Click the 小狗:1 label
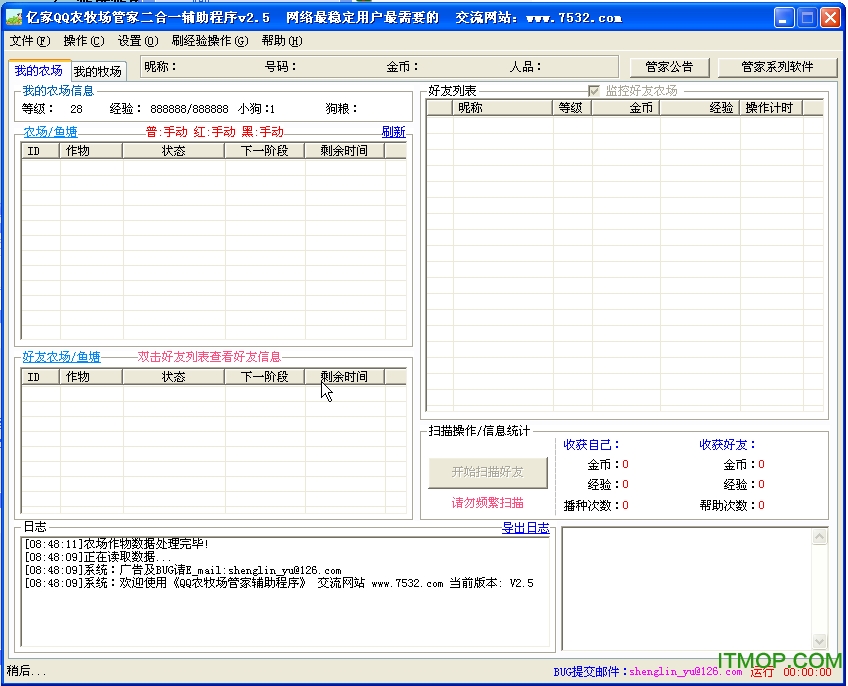The width and height of the screenshot is (848, 686). coord(256,109)
